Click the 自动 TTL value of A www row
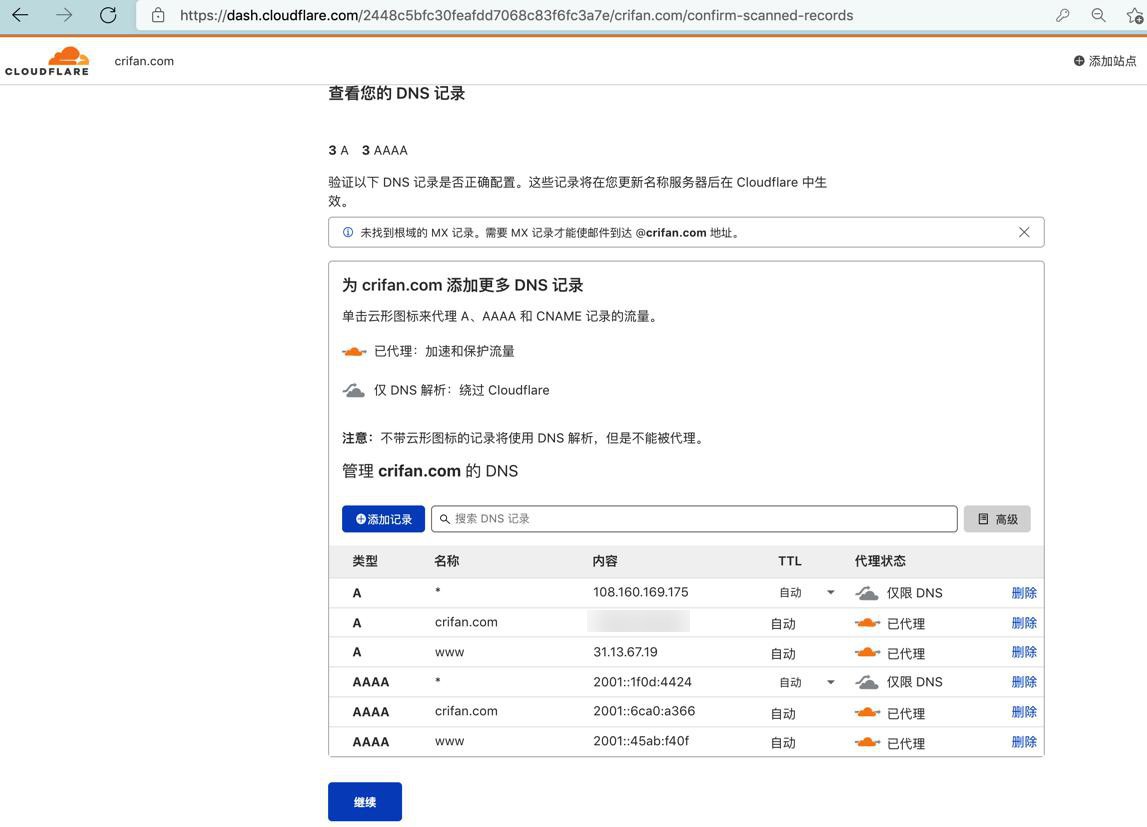Image resolution: width=1147 pixels, height=827 pixels. (x=783, y=654)
